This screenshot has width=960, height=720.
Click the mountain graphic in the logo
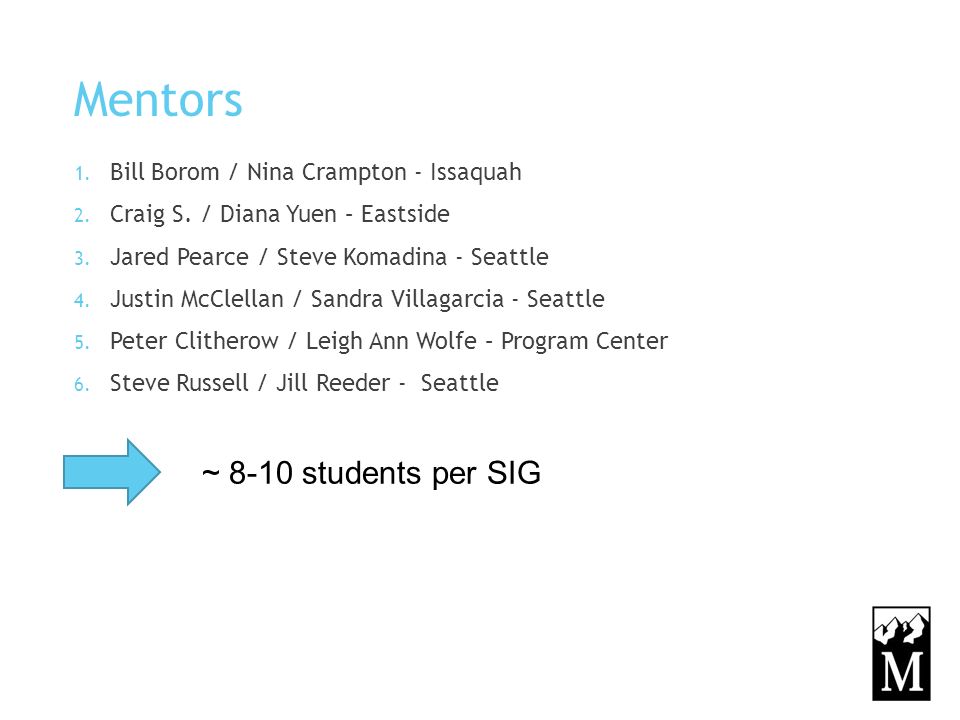point(901,629)
